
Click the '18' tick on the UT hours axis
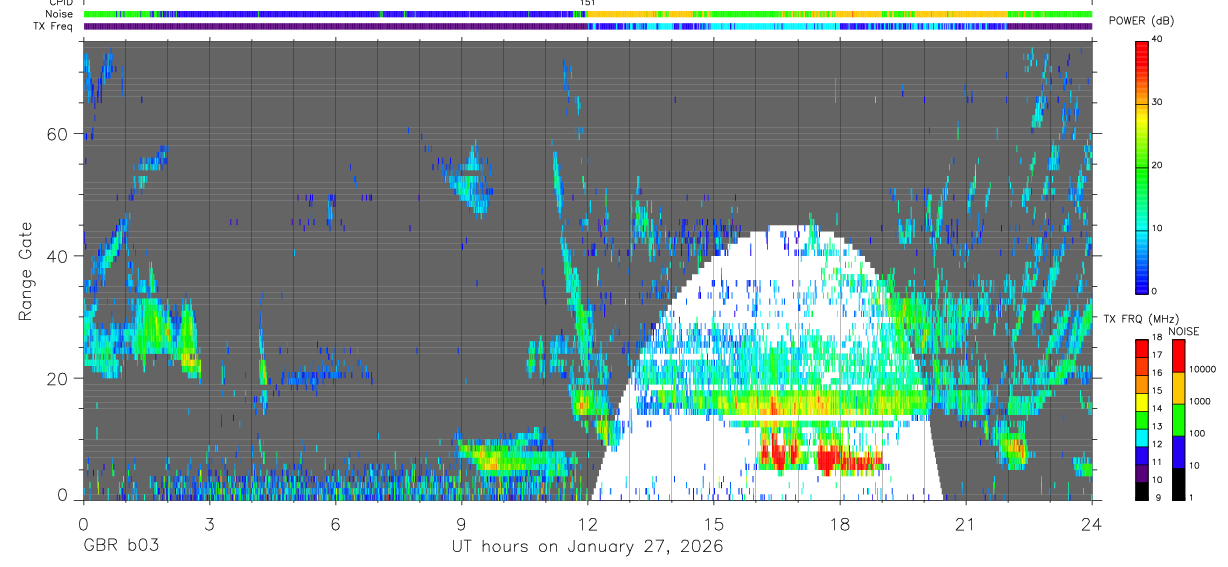[840, 523]
